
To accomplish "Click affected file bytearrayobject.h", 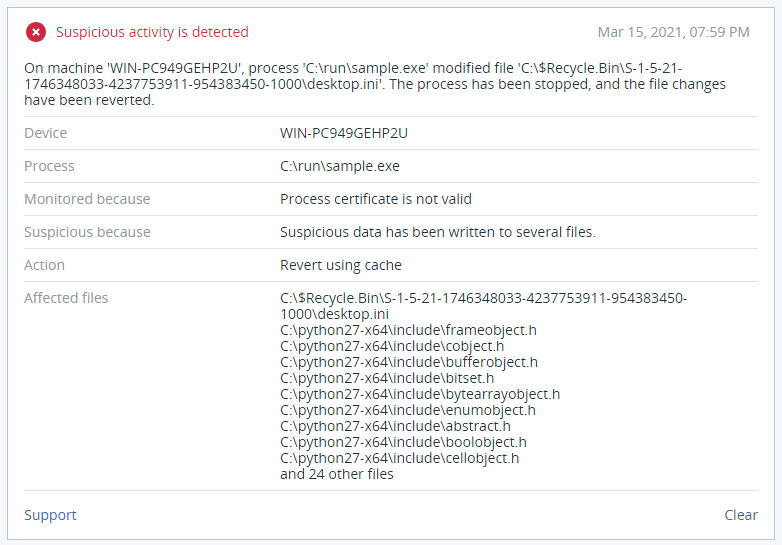I will [420, 394].
